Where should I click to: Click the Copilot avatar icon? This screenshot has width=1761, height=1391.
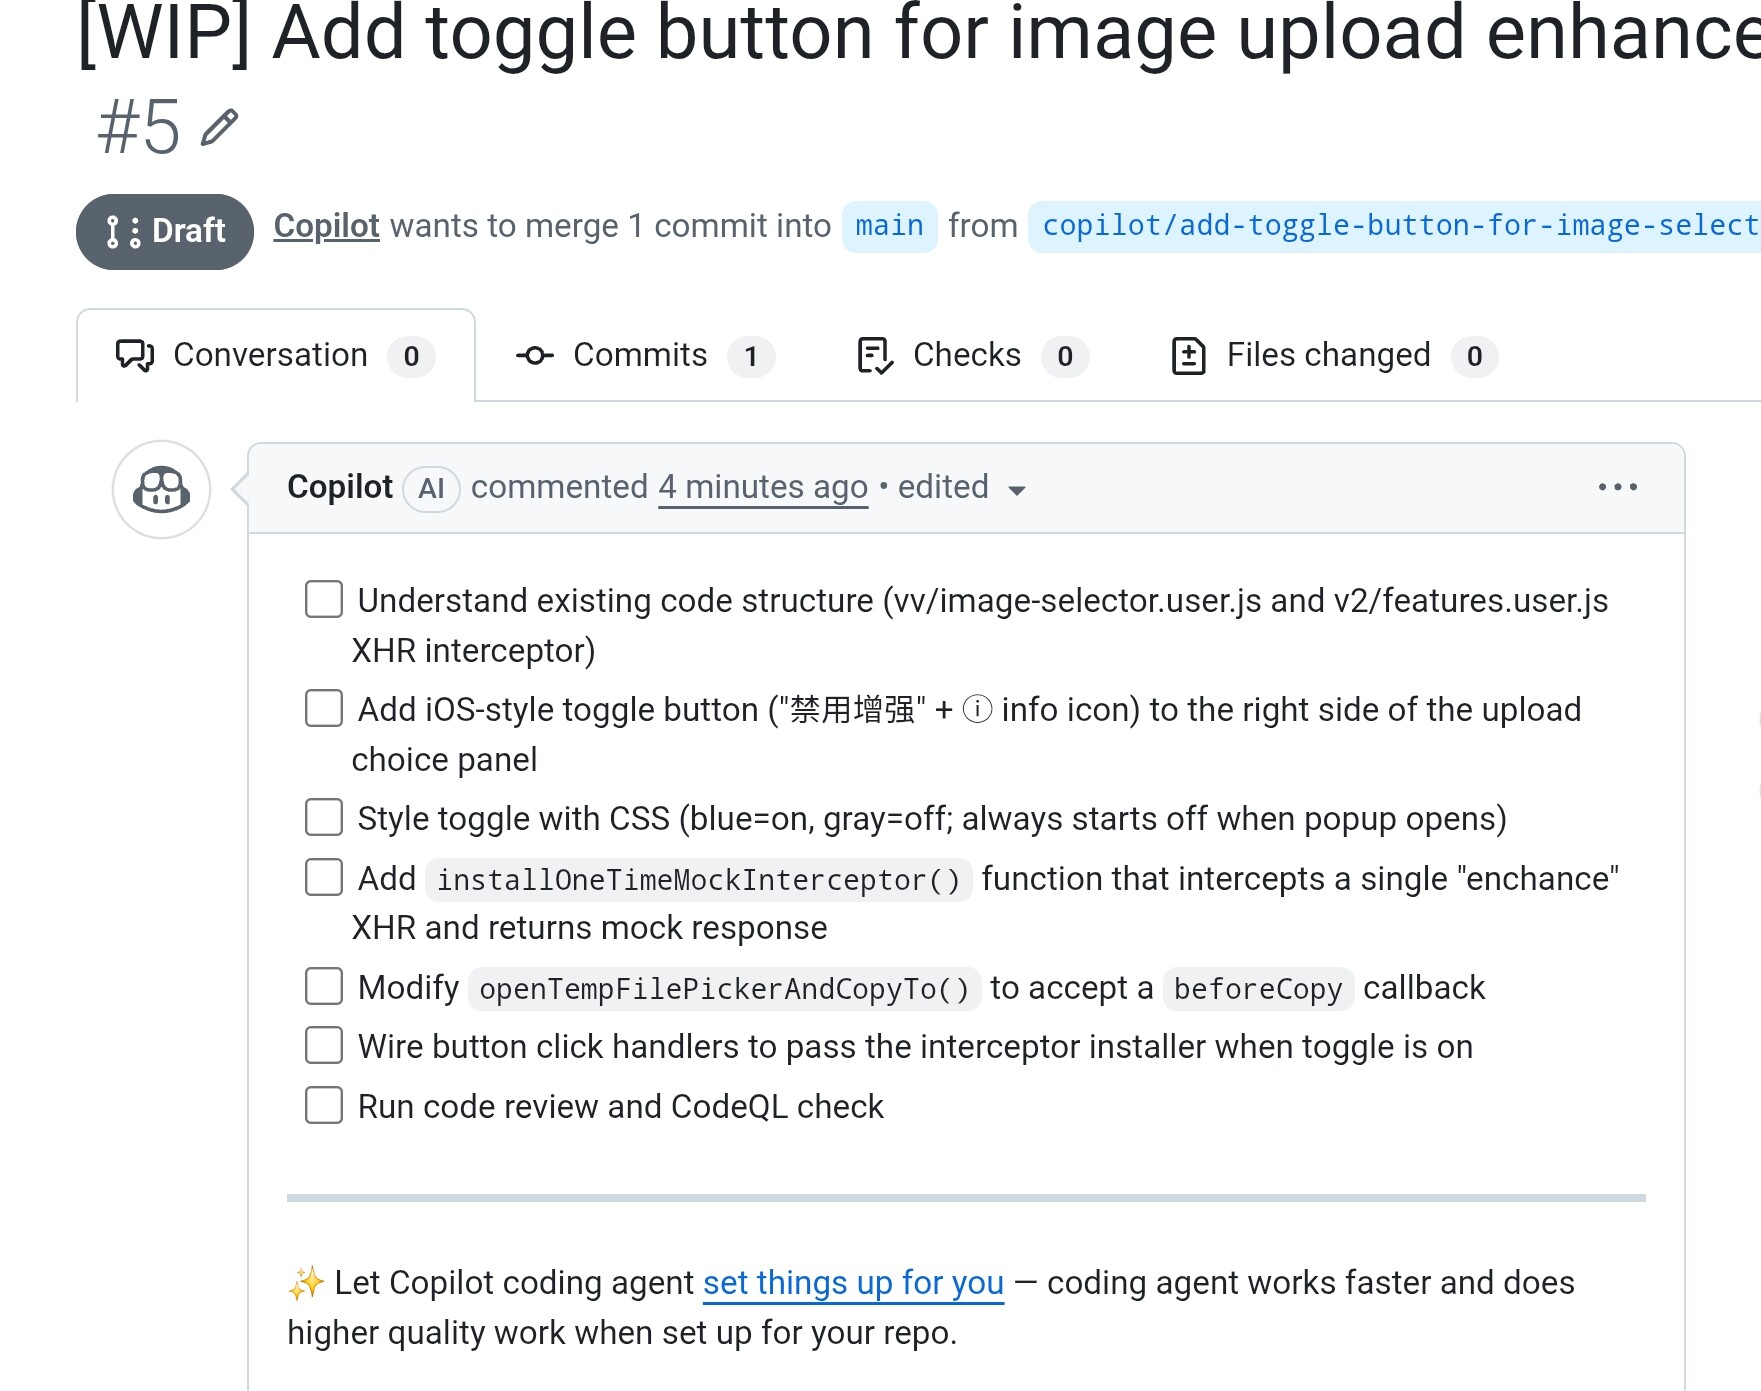point(162,490)
